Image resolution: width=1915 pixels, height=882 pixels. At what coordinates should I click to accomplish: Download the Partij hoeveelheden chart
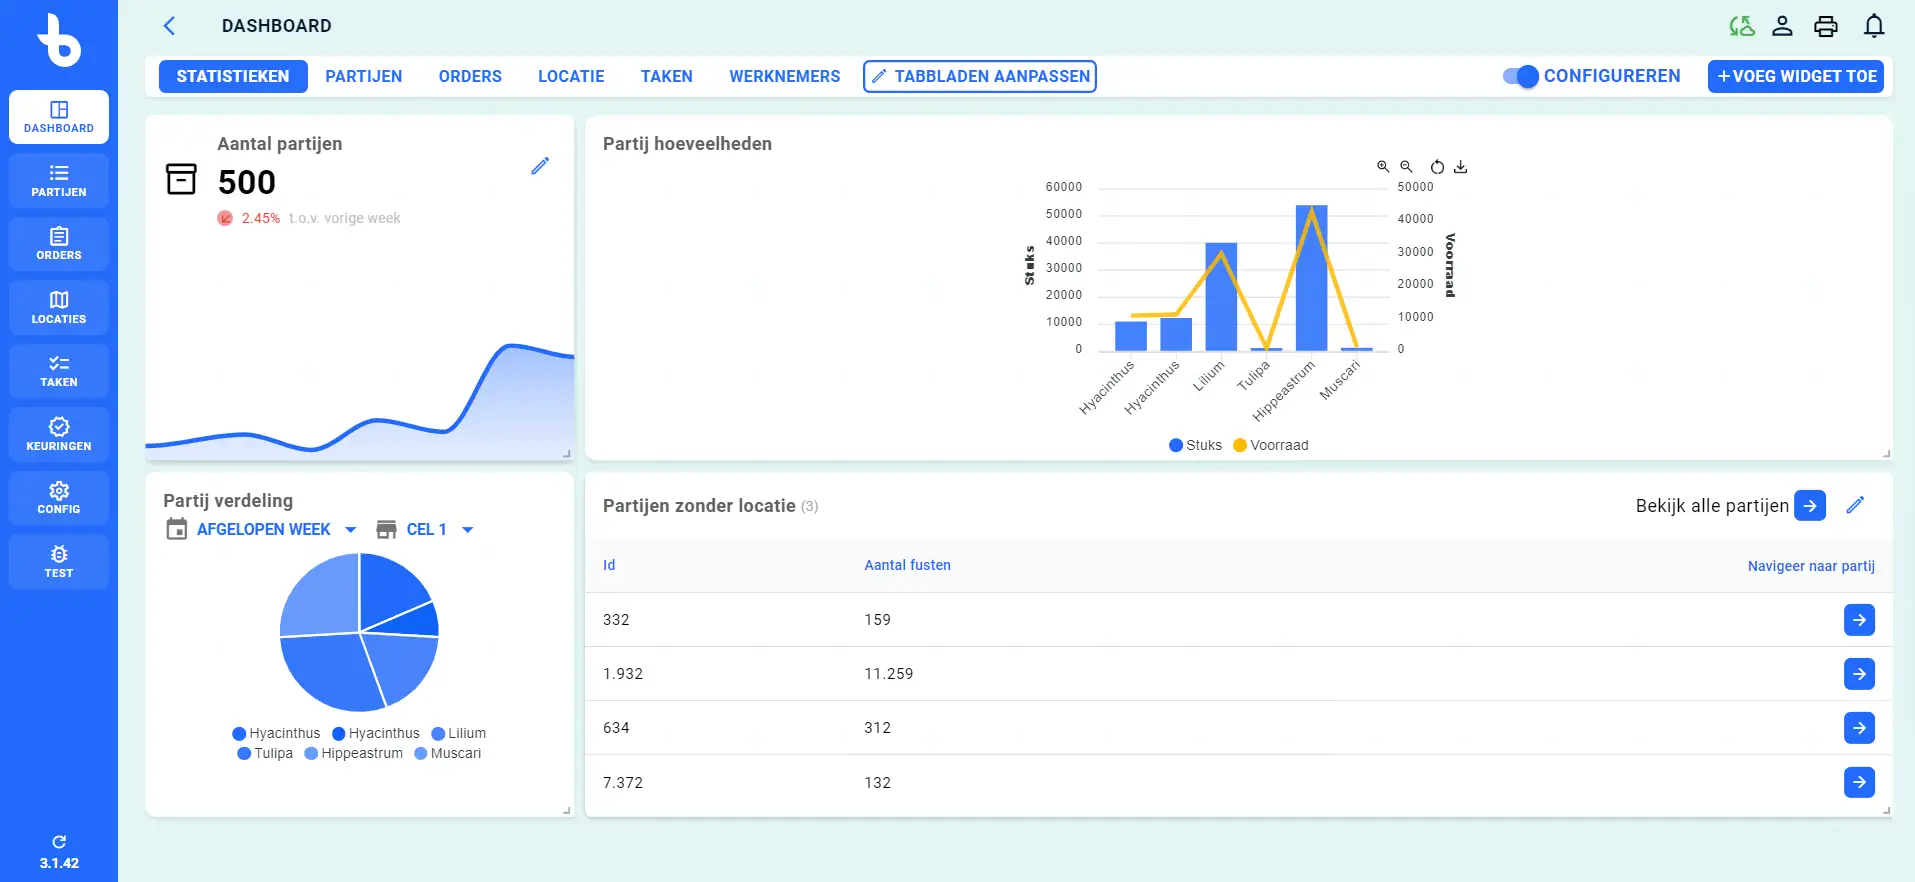point(1460,167)
